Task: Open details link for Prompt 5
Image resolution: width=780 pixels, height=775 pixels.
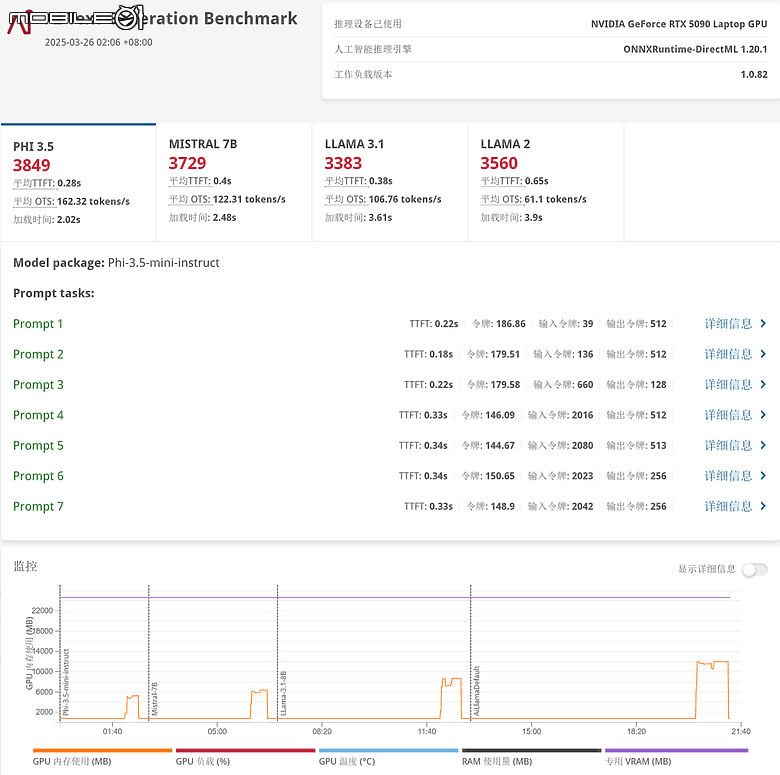Action: [x=728, y=445]
